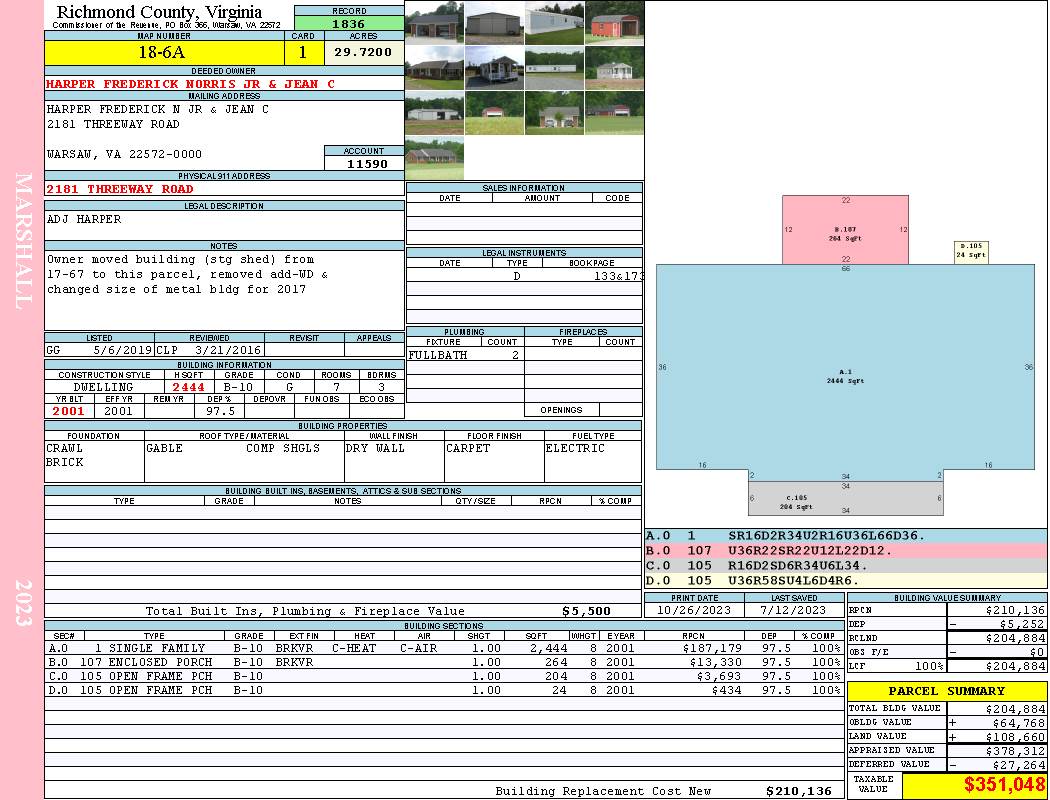1050x800 pixels.
Task: Click record number 1836
Action: click(x=349, y=23)
